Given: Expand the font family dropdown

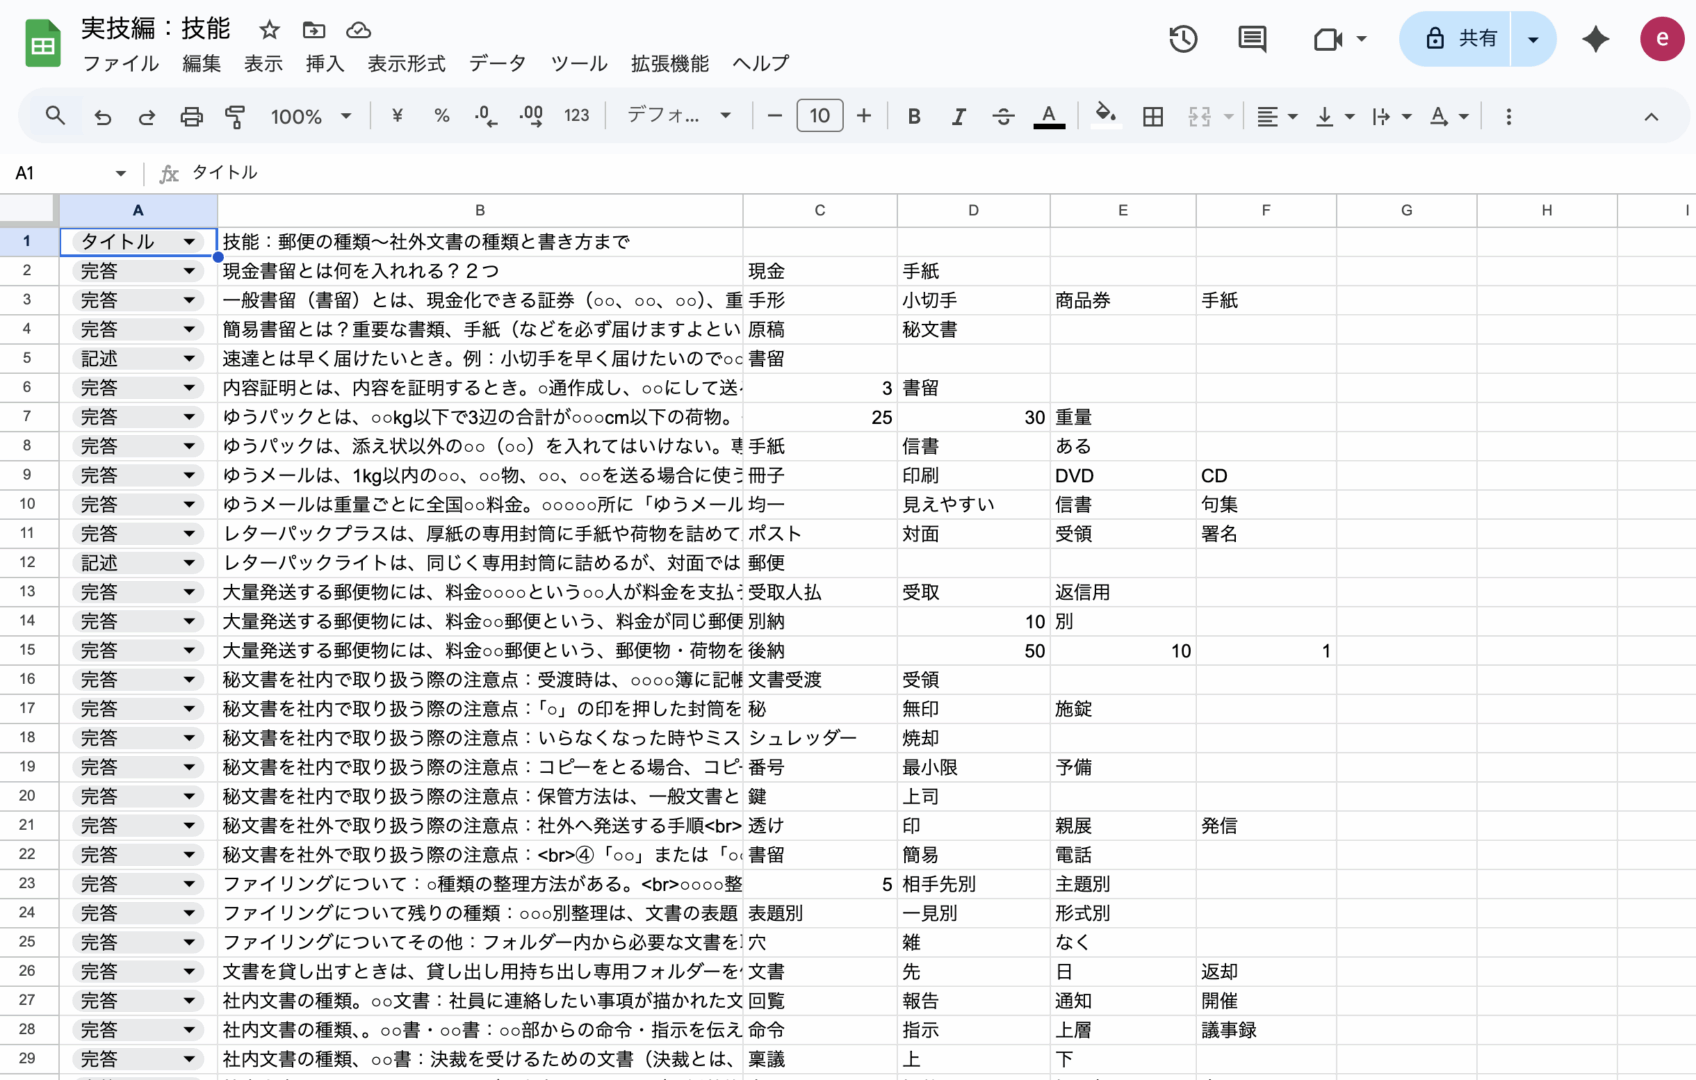Looking at the screenshot, I should pos(678,116).
